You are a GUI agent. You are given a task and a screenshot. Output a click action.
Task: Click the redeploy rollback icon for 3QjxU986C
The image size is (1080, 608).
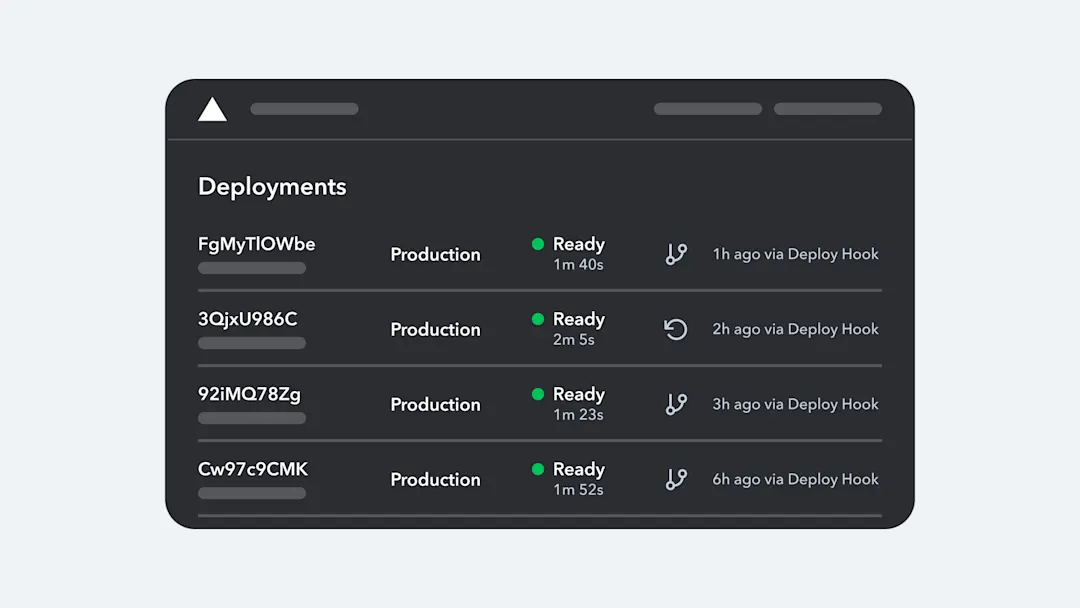675,329
